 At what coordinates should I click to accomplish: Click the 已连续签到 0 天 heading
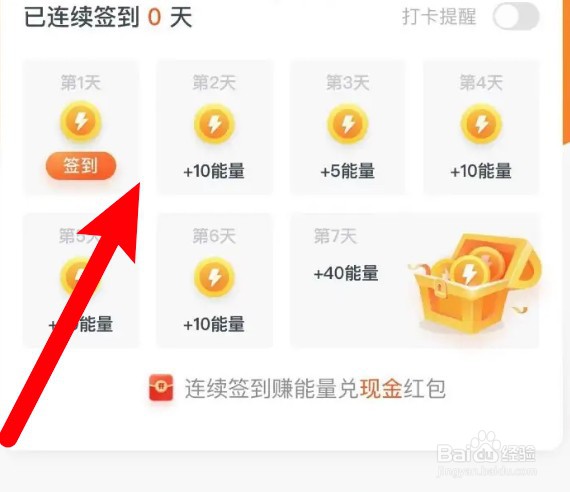tap(108, 17)
